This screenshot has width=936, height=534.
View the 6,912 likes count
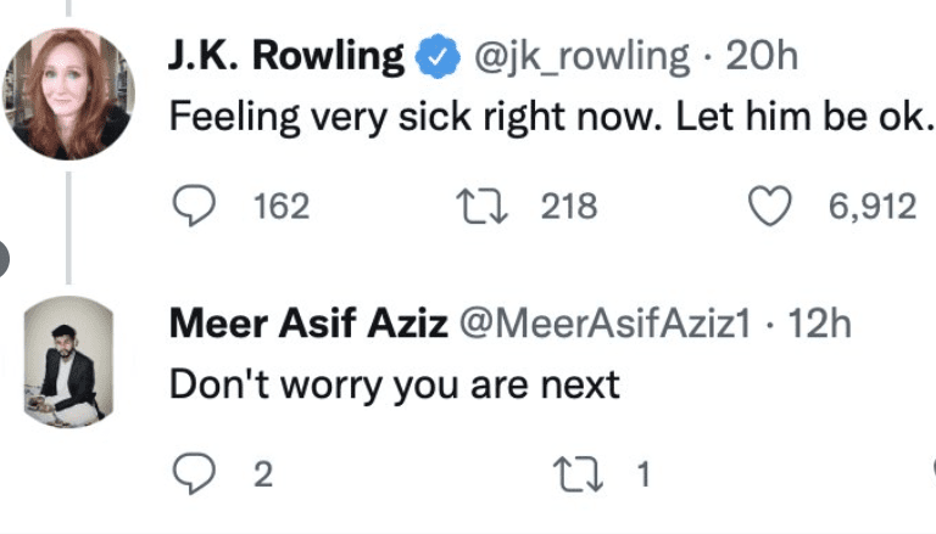872,206
